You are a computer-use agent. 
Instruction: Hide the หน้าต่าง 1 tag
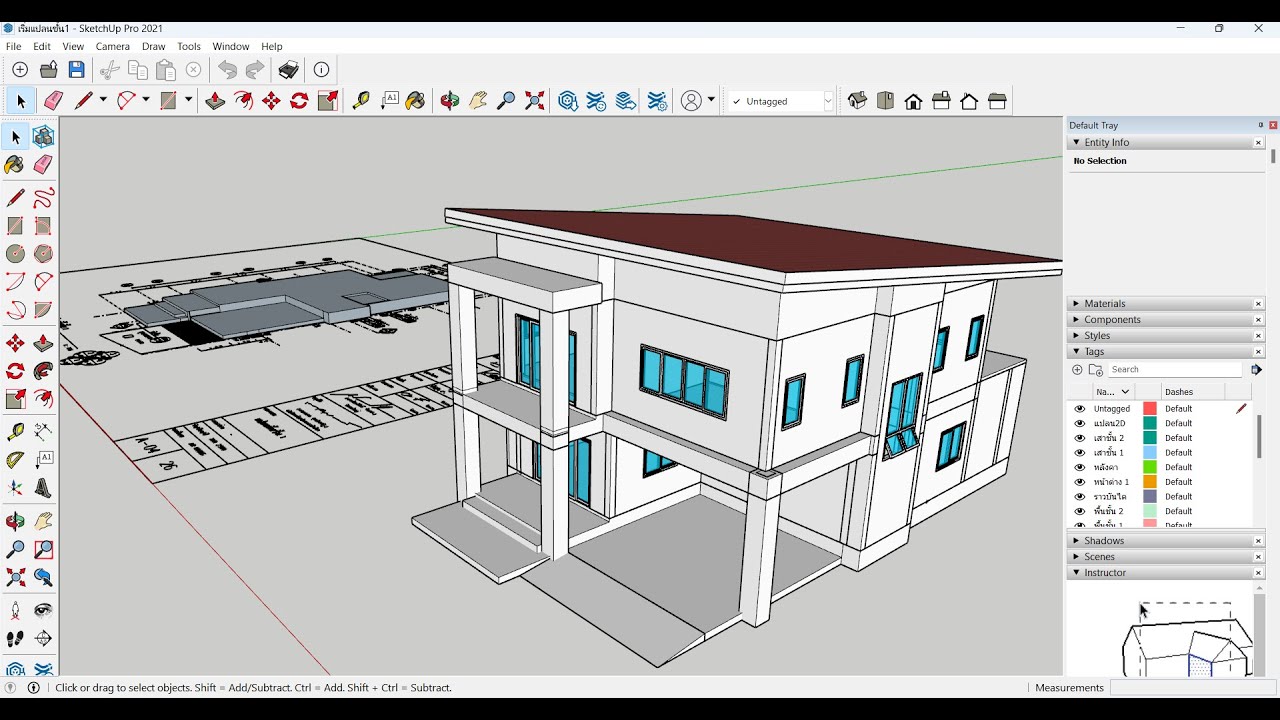click(1079, 482)
